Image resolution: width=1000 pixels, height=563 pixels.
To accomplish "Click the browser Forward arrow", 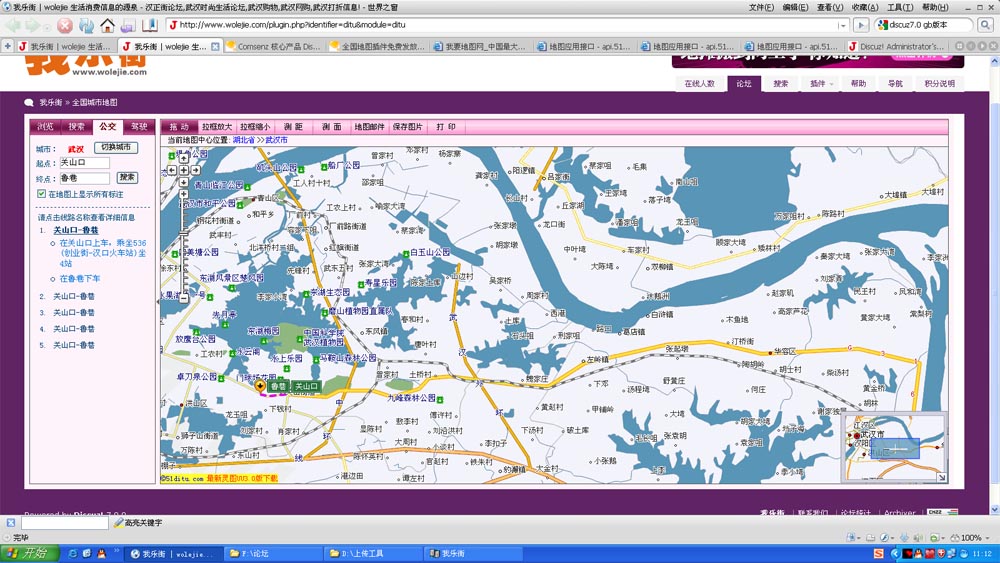I will coord(32,26).
